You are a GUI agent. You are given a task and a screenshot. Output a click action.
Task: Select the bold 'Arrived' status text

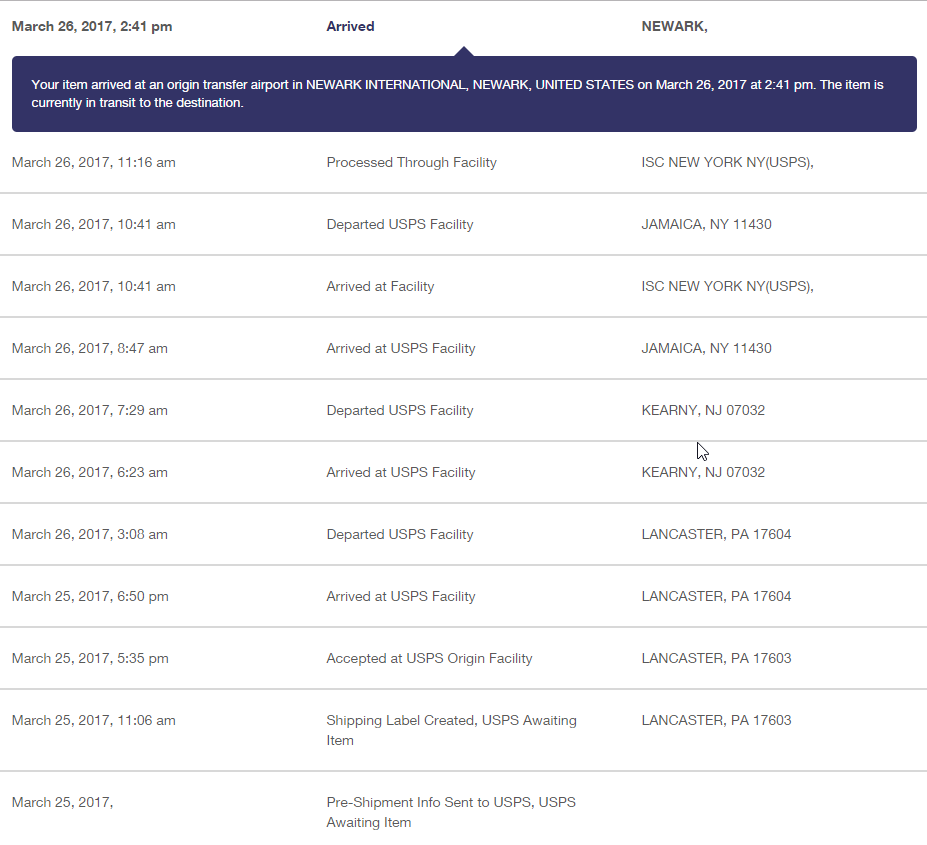tap(351, 27)
